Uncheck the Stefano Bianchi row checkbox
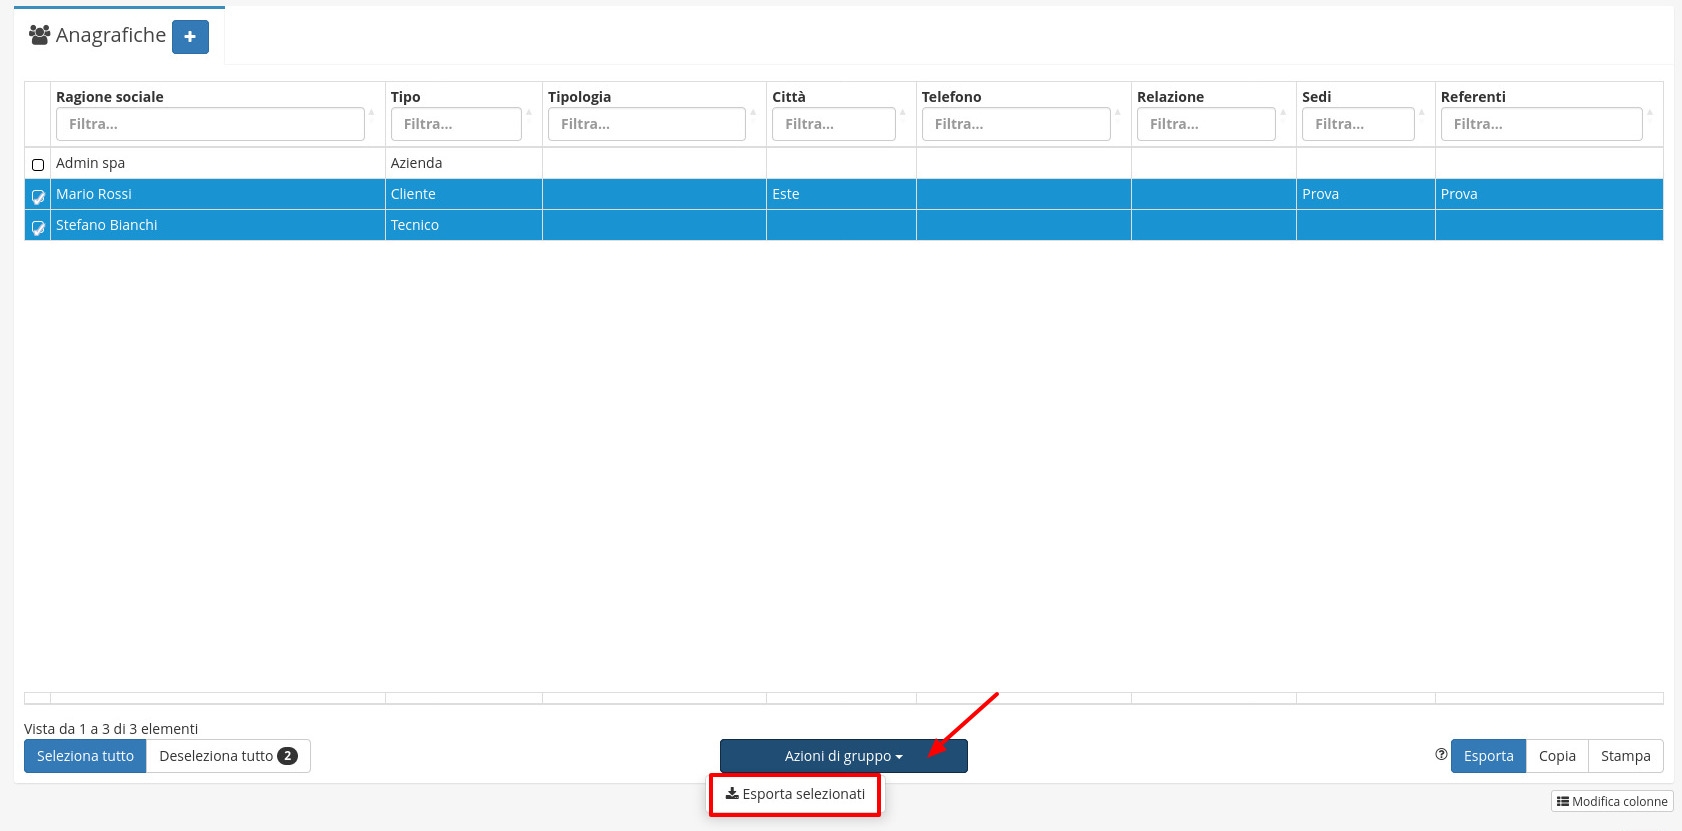 click(x=38, y=227)
